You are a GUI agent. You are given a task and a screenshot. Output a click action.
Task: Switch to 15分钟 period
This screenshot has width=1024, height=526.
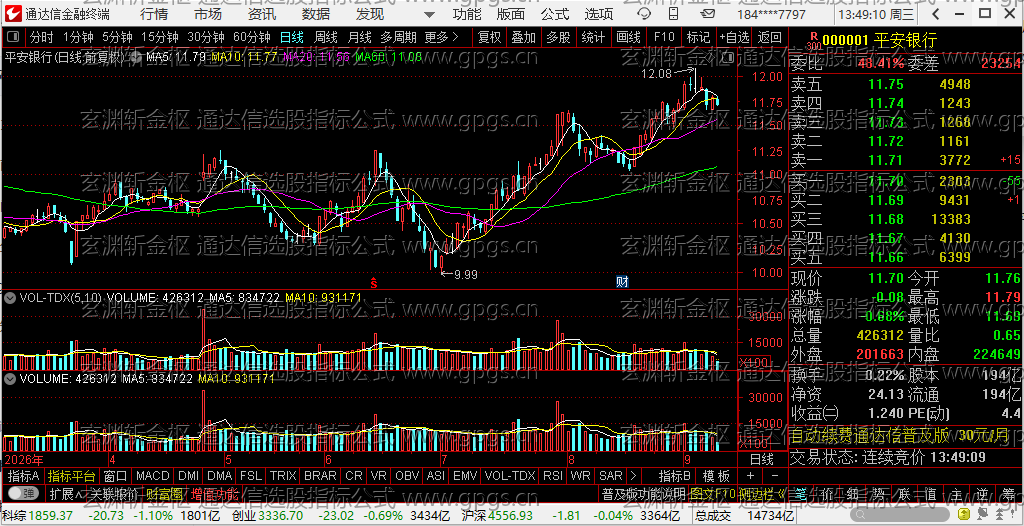pyautogui.click(x=159, y=38)
